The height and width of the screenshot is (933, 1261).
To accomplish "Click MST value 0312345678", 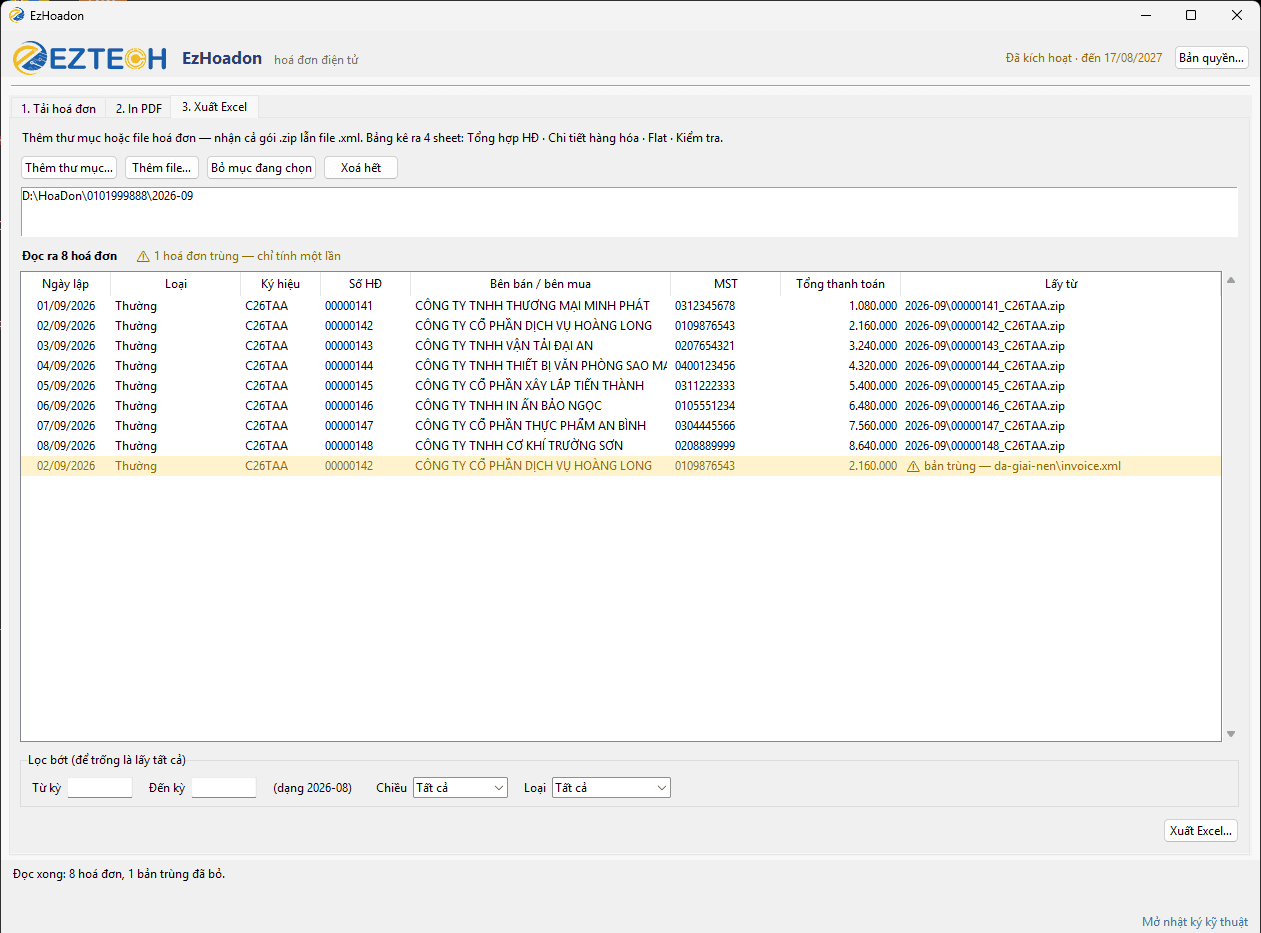I will (705, 306).
